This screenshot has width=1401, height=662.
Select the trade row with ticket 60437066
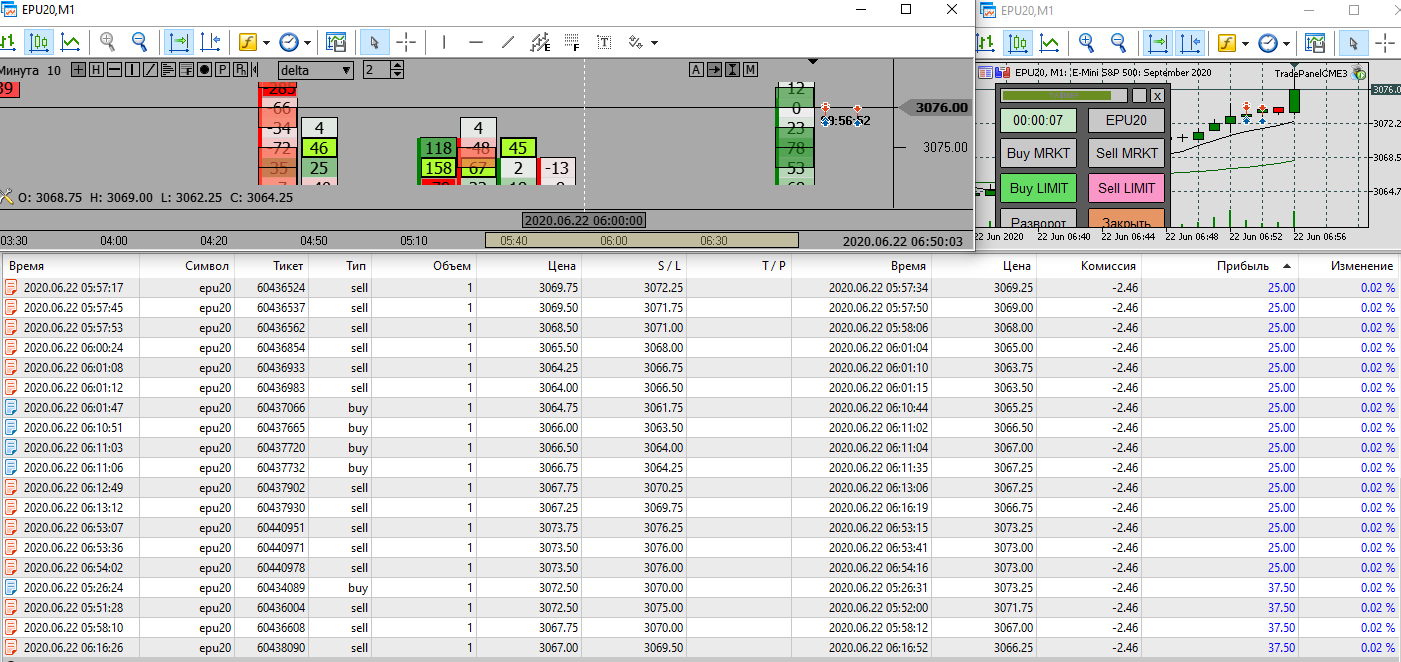pyautogui.click(x=700, y=407)
